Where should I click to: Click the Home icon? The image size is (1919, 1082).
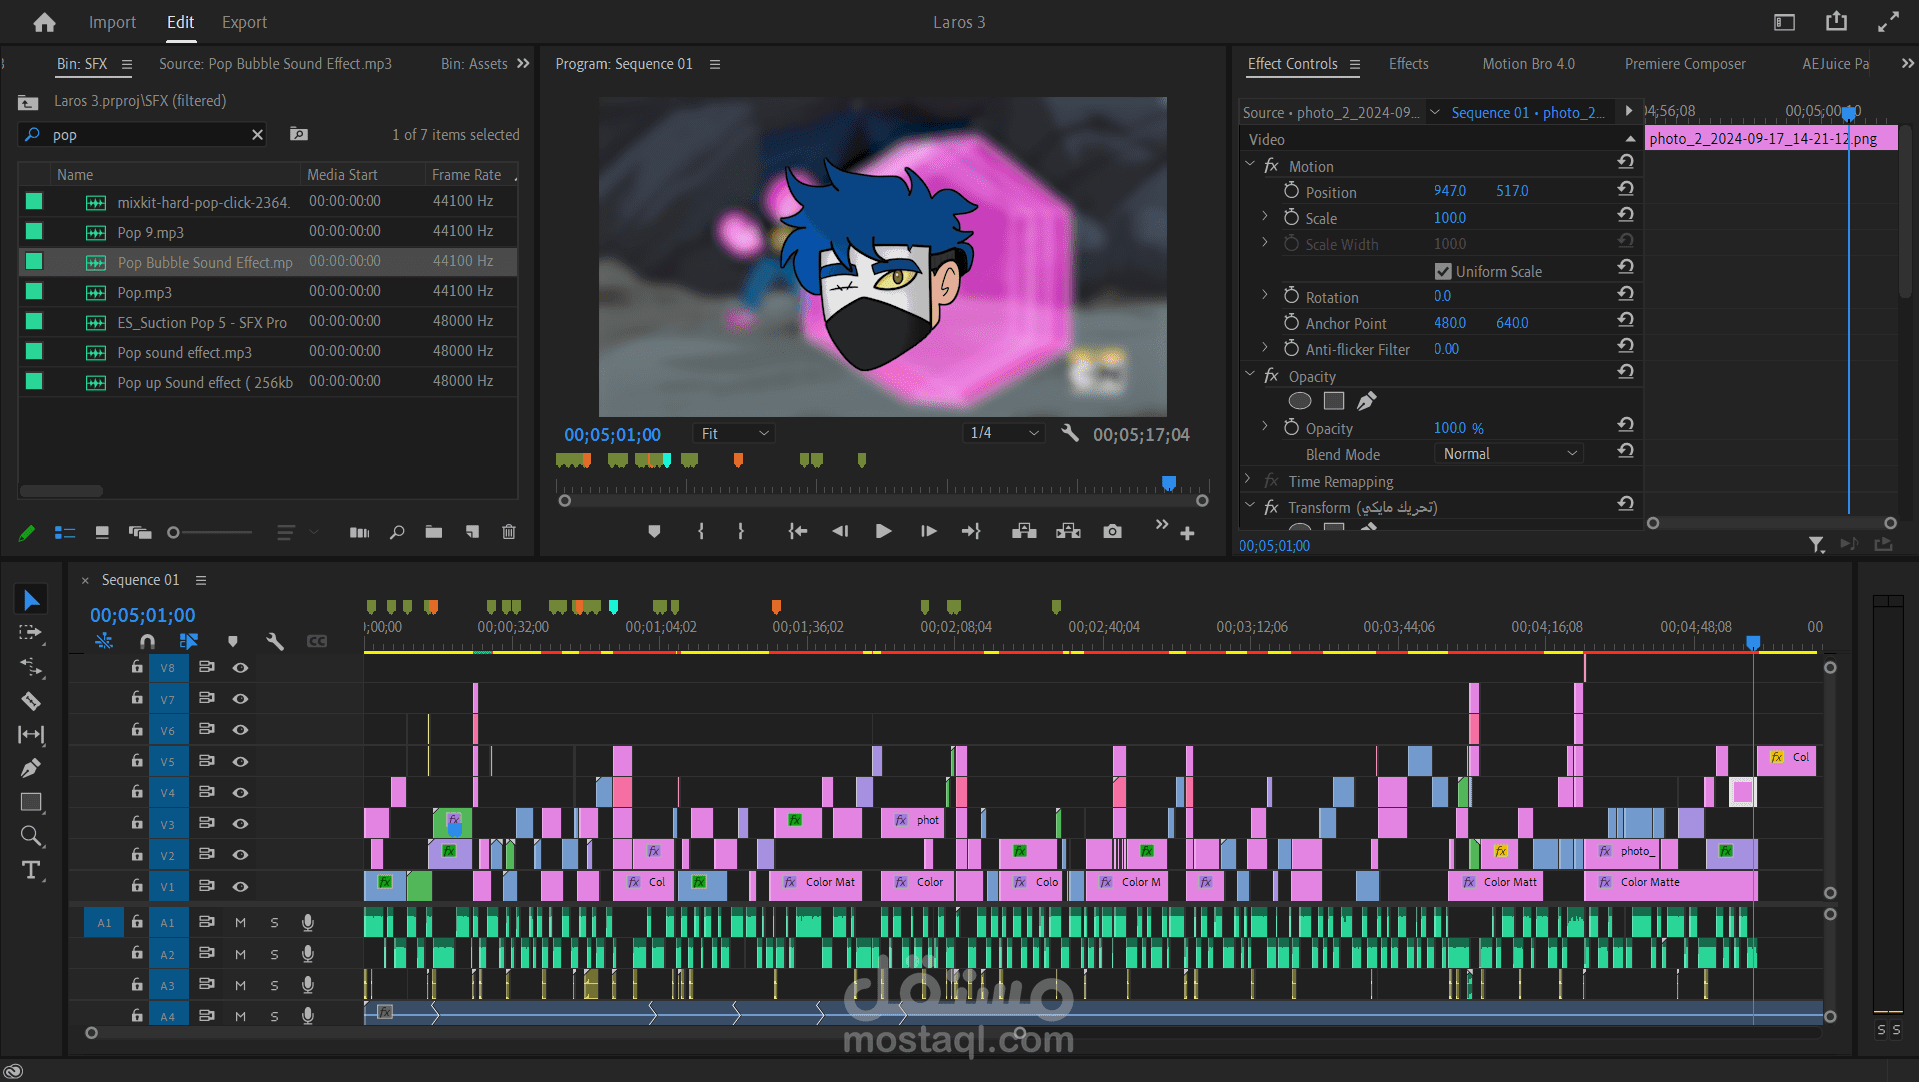[x=44, y=22]
